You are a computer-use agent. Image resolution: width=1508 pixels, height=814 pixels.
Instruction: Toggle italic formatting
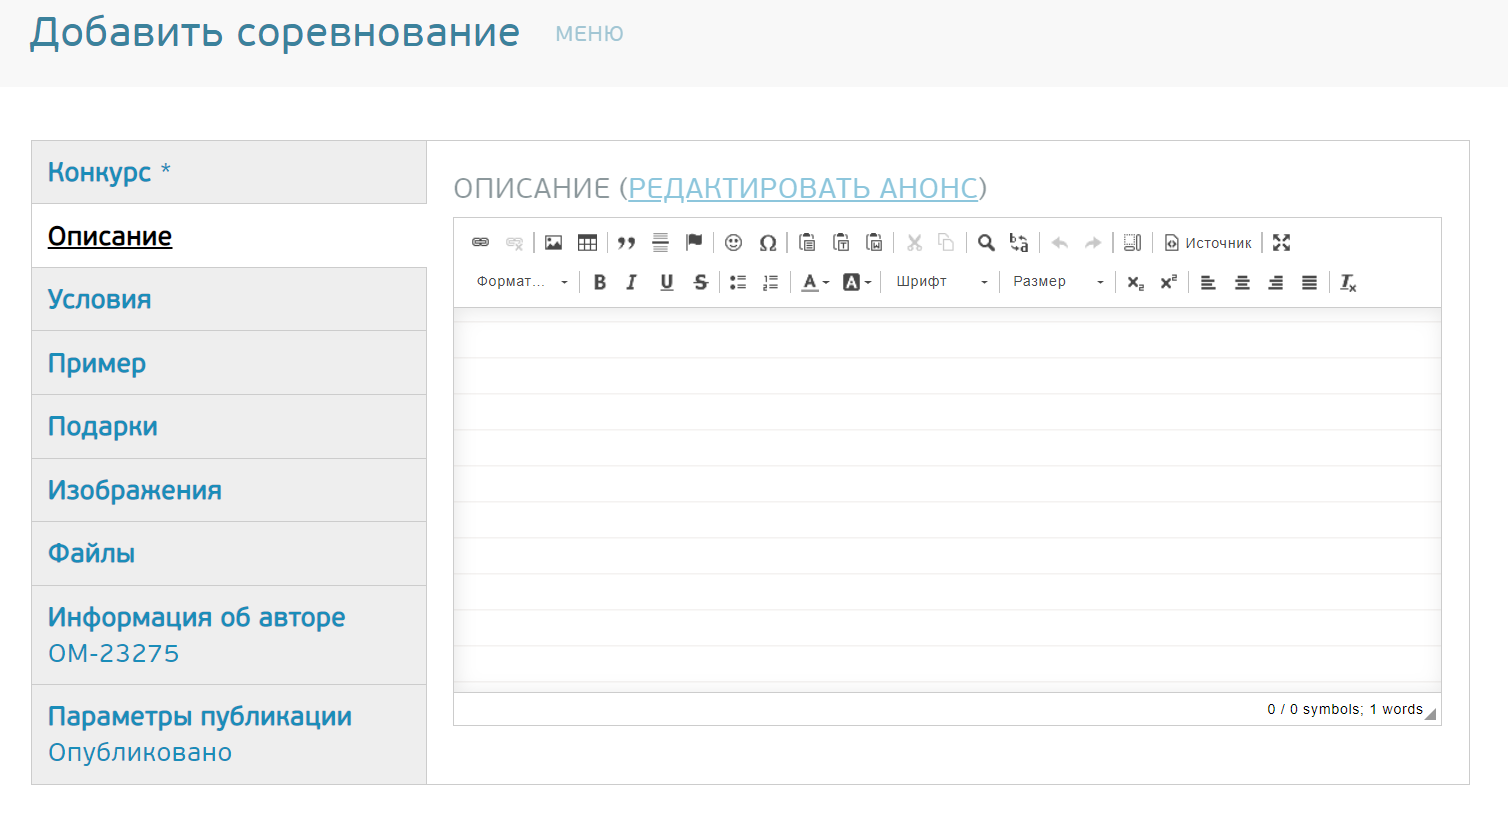[632, 282]
